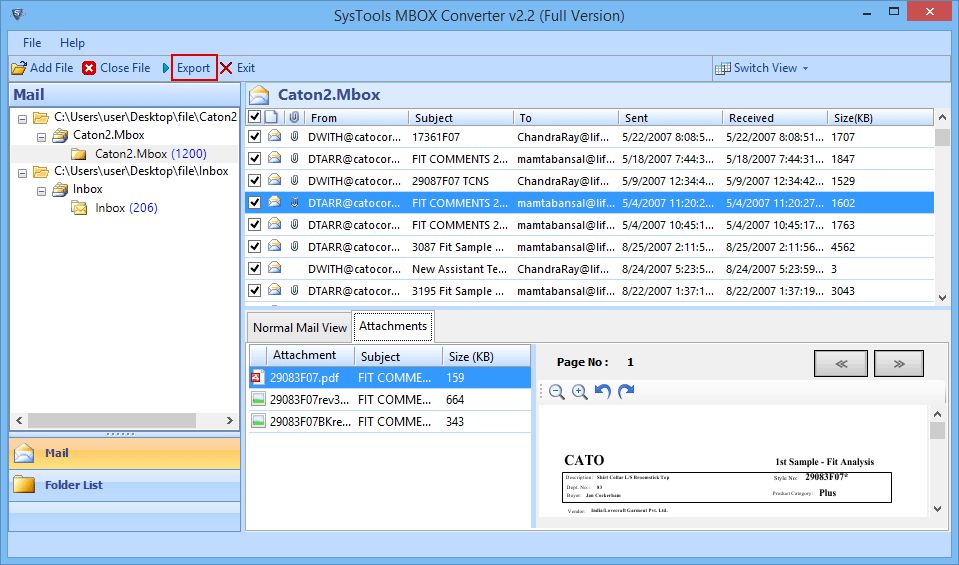Image resolution: width=959 pixels, height=565 pixels.
Task: Sort mail list by Subject column header
Action: [461, 117]
